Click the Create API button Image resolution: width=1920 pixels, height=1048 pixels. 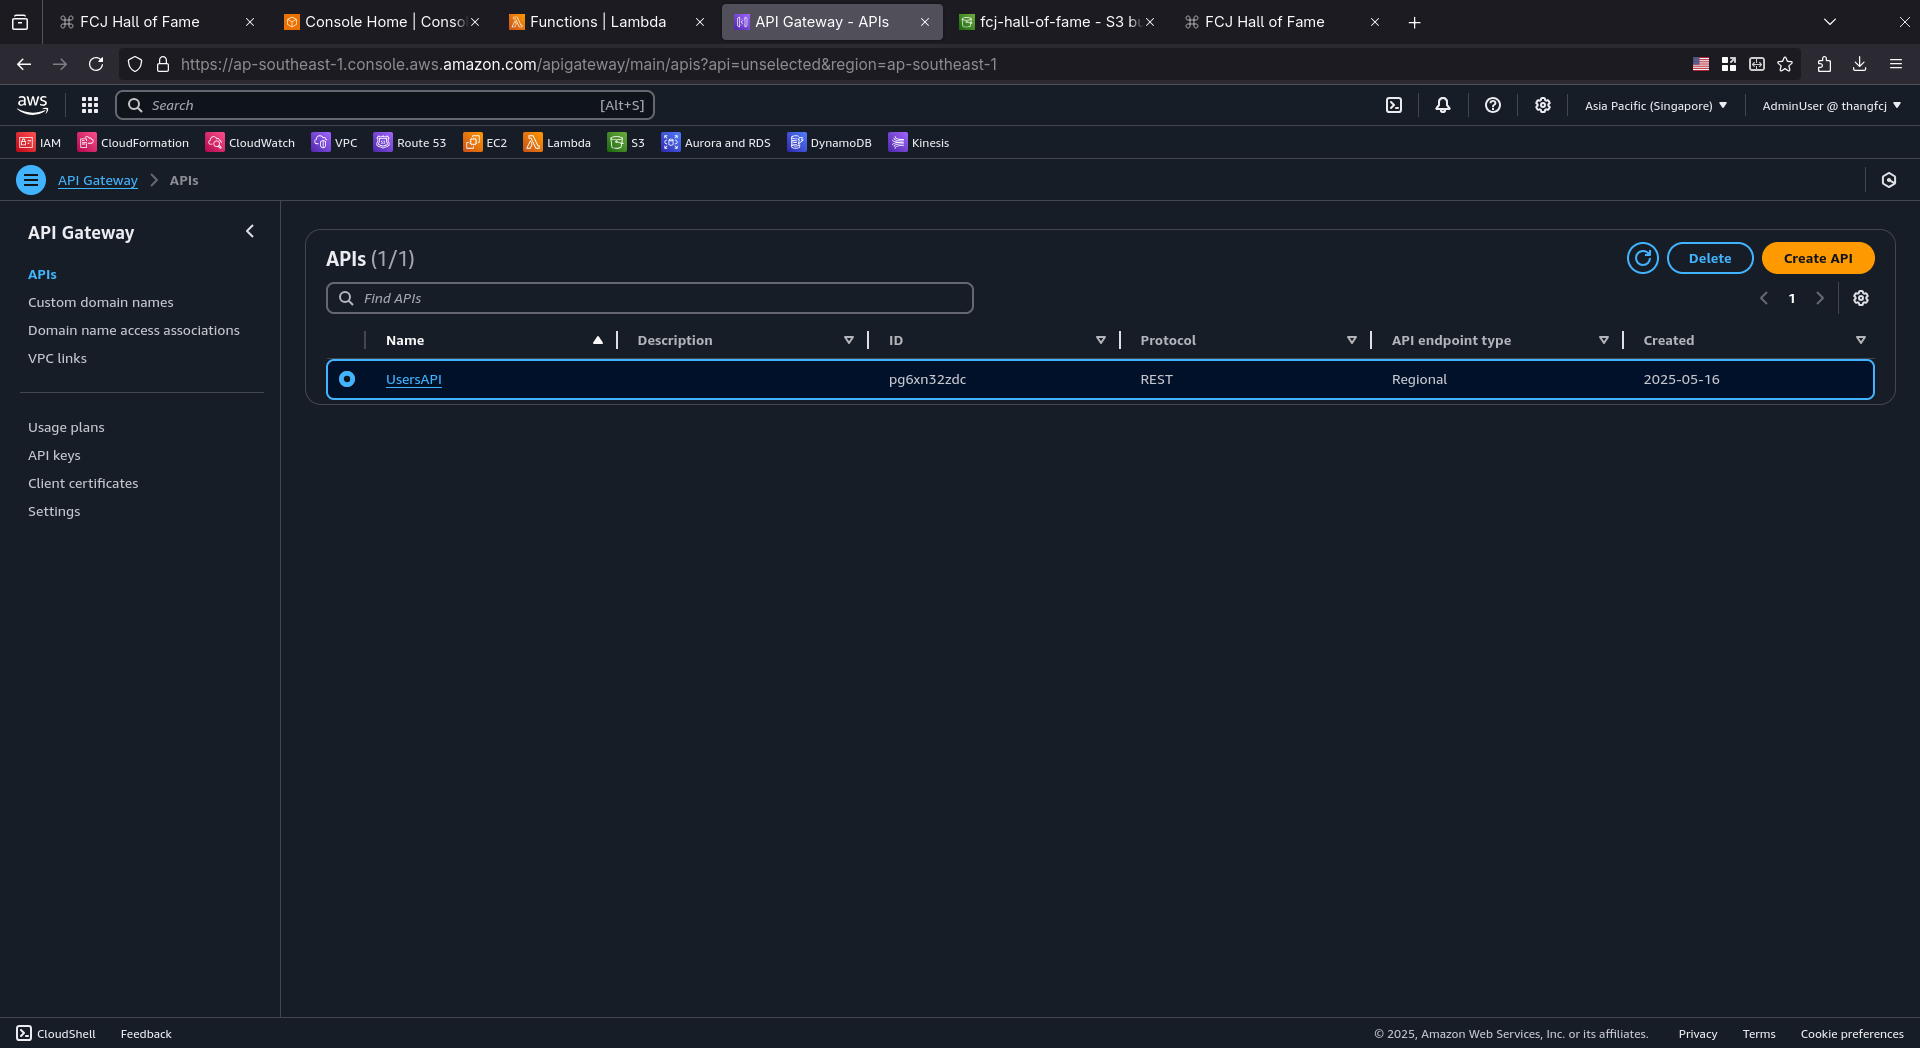pos(1818,258)
